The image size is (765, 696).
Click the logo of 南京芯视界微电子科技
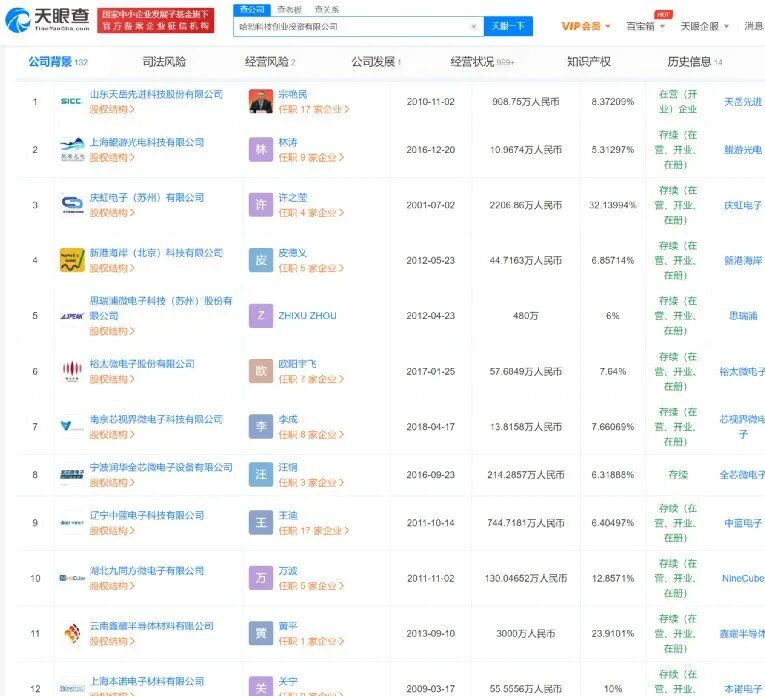click(x=72, y=427)
